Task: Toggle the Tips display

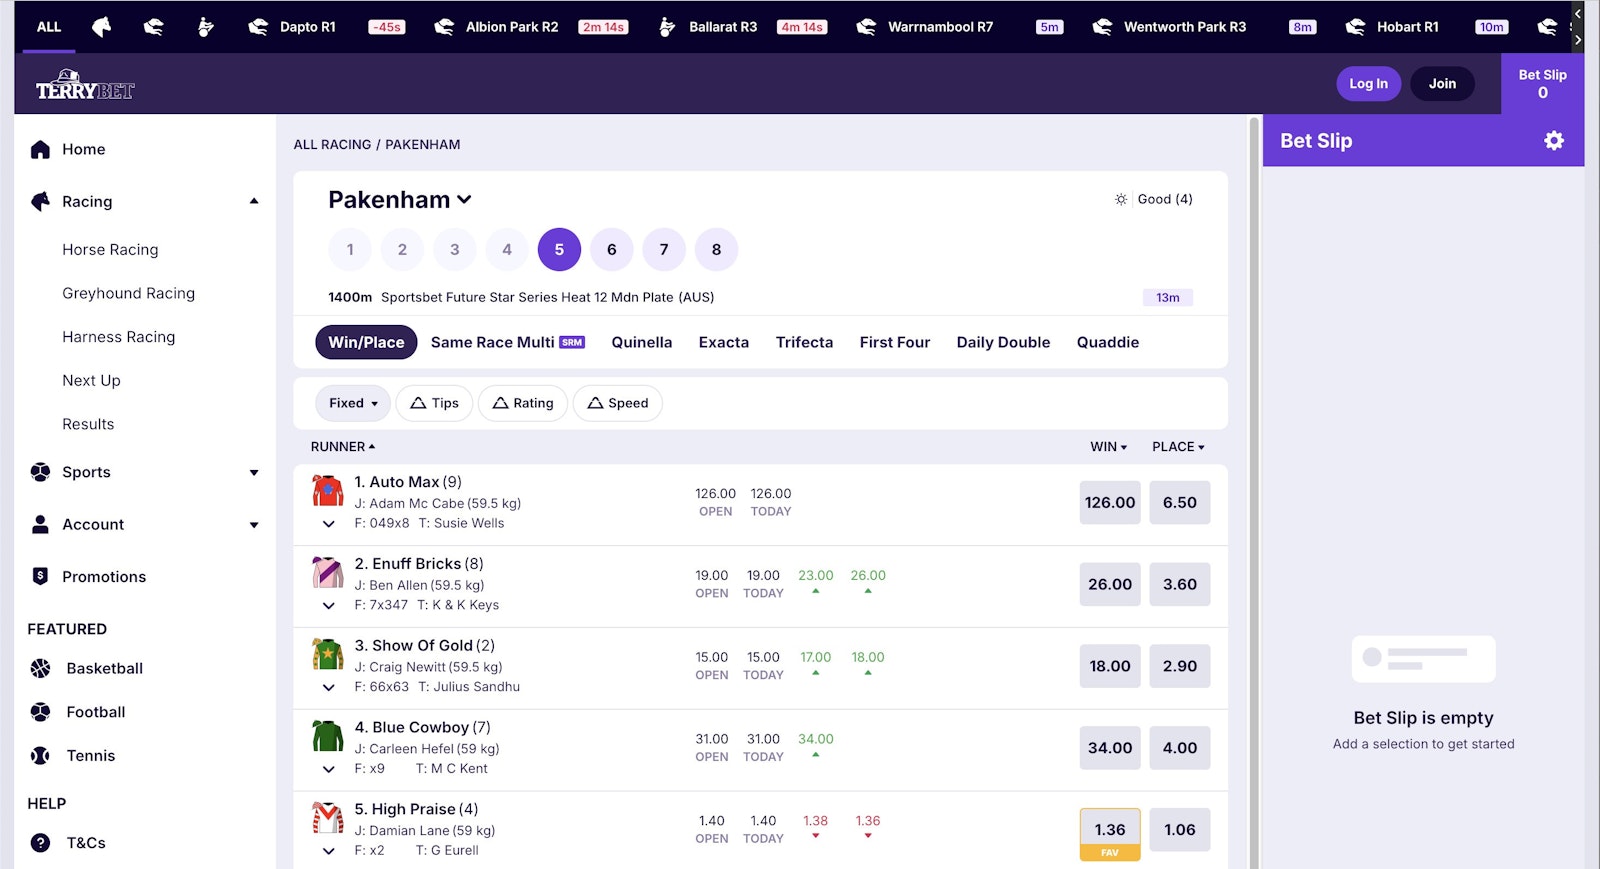Action: coord(434,403)
